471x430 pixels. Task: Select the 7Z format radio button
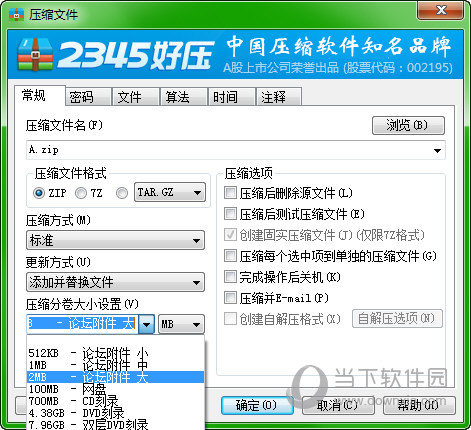click(81, 193)
